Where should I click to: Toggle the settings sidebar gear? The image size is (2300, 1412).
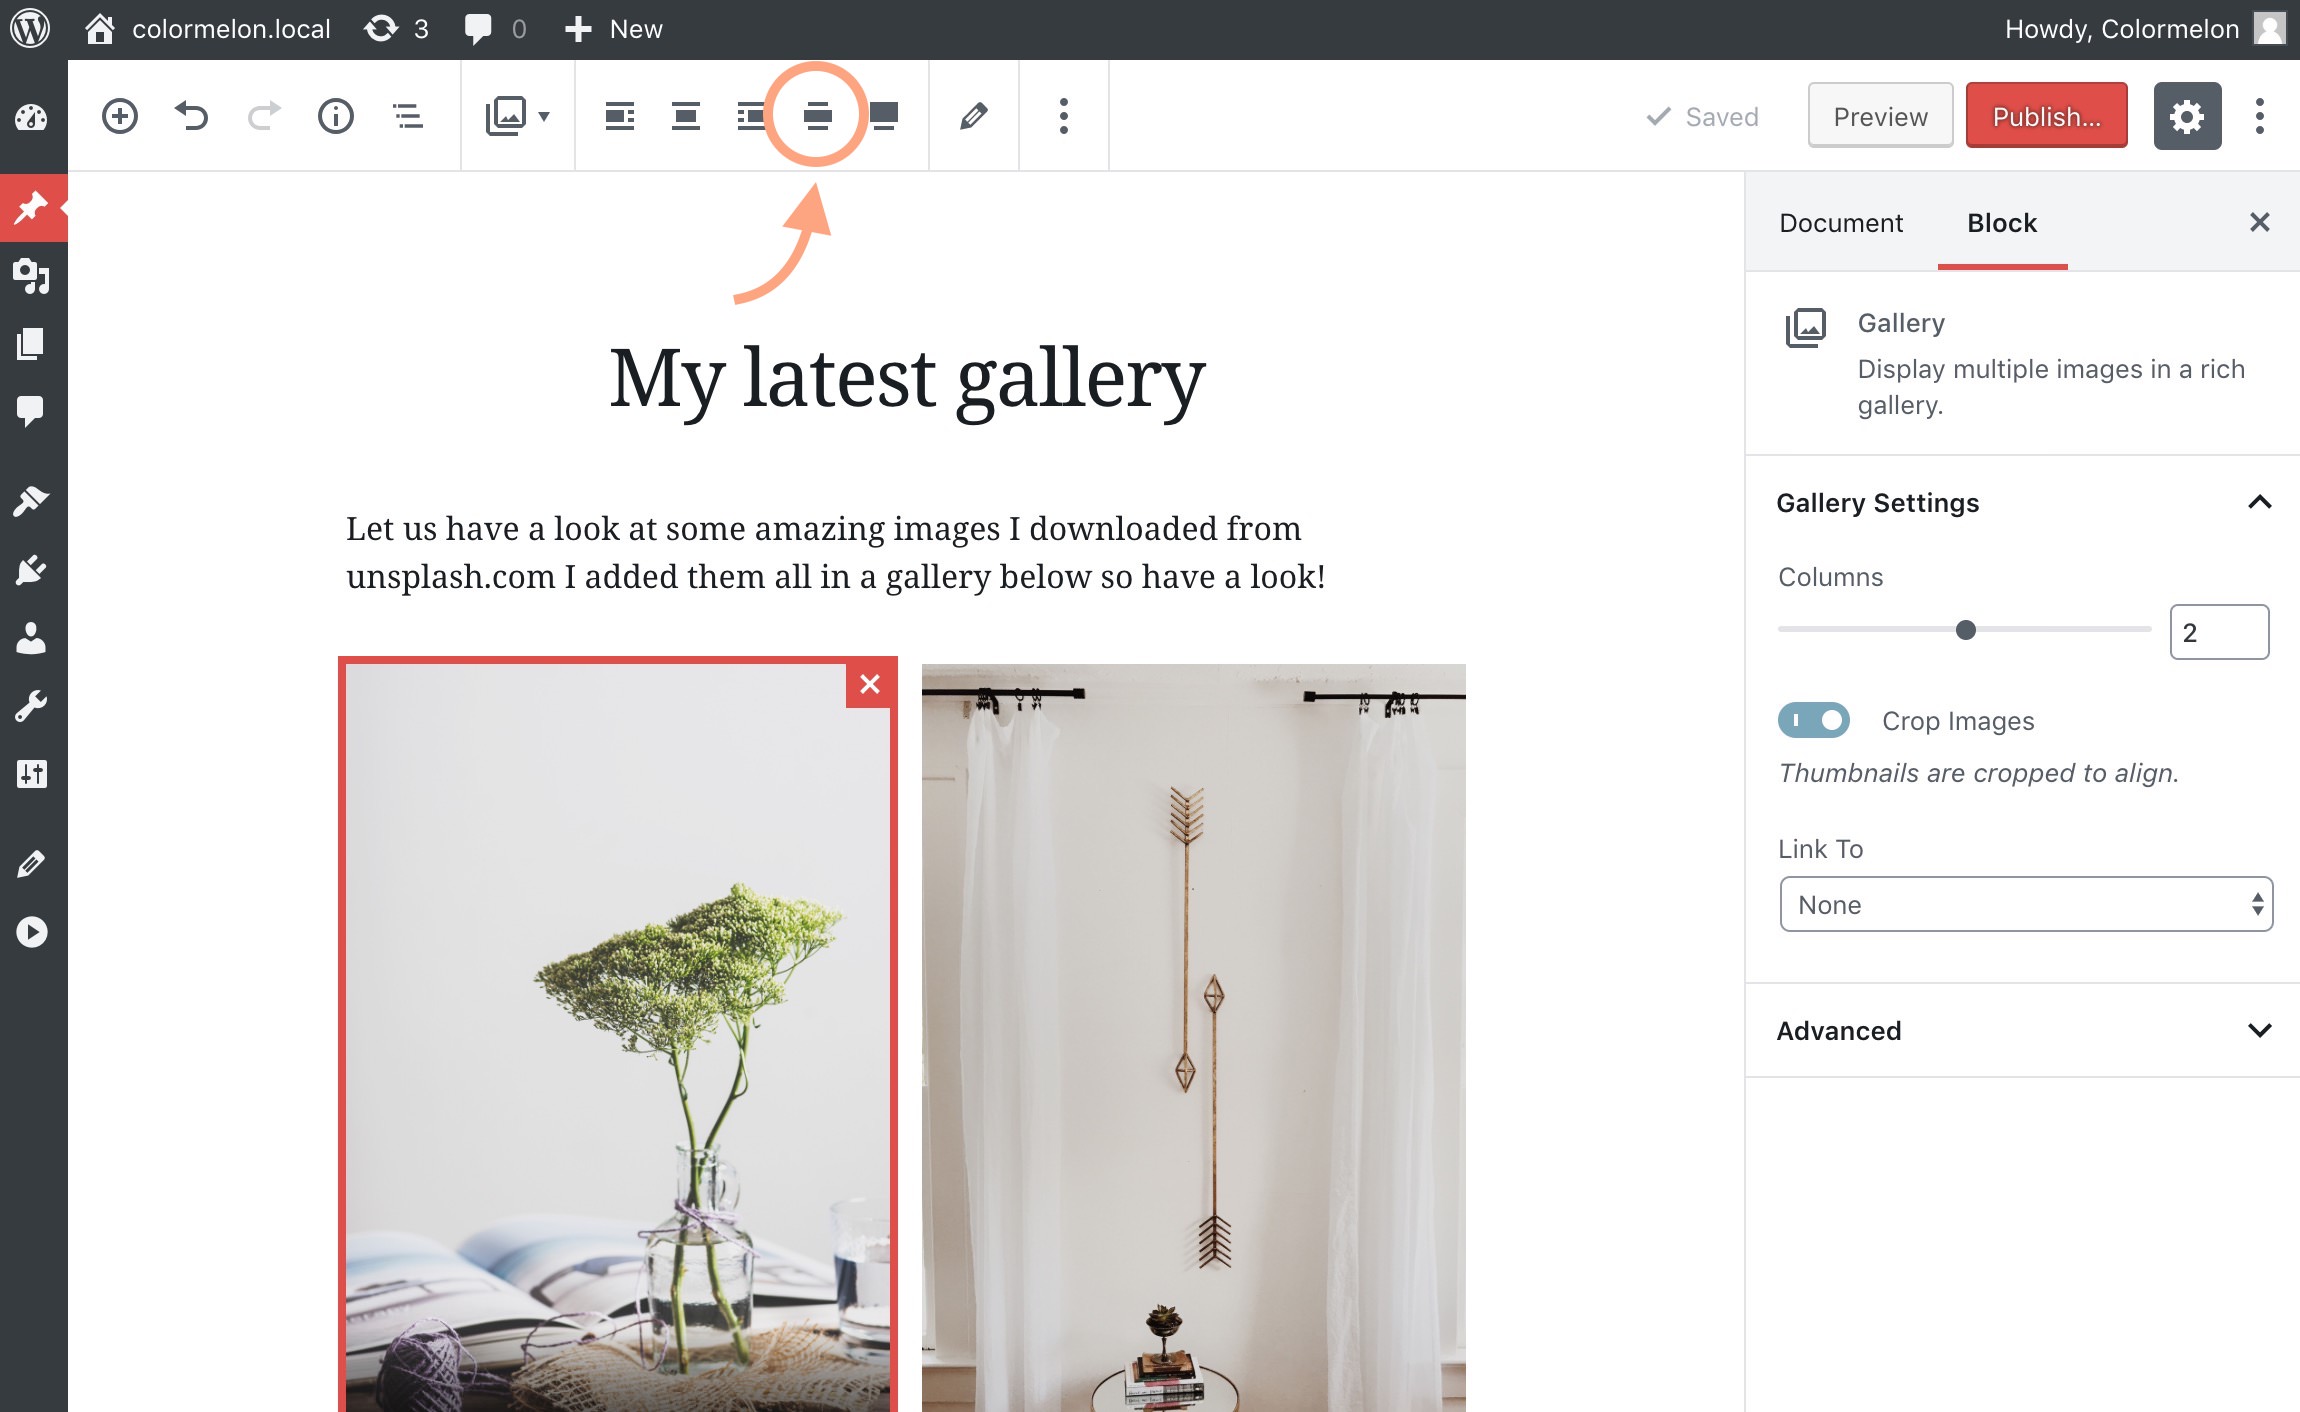point(2187,116)
